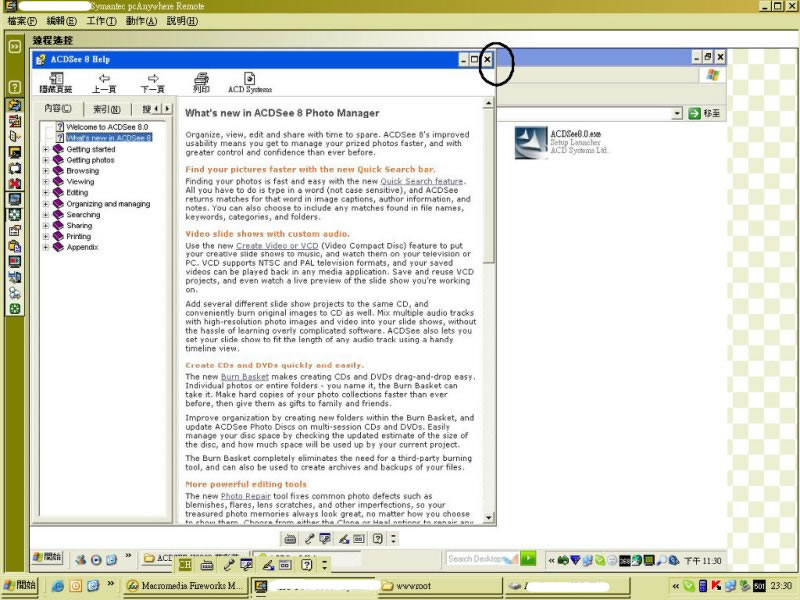
Task: Click the red K Kaspersky tray icon
Action: [x=716, y=586]
